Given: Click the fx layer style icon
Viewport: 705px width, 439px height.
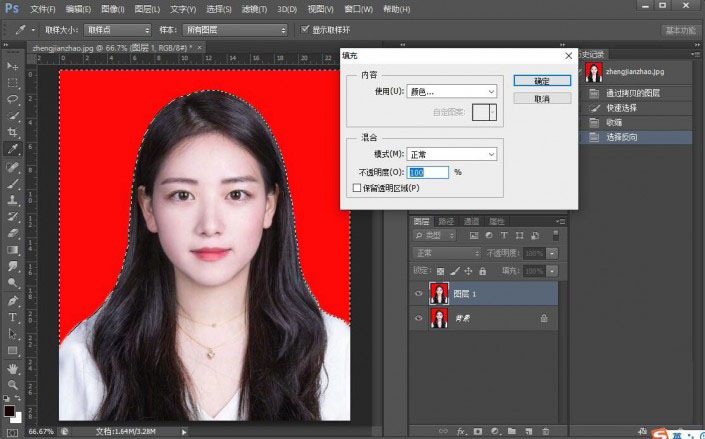Looking at the screenshot, I should (x=463, y=432).
